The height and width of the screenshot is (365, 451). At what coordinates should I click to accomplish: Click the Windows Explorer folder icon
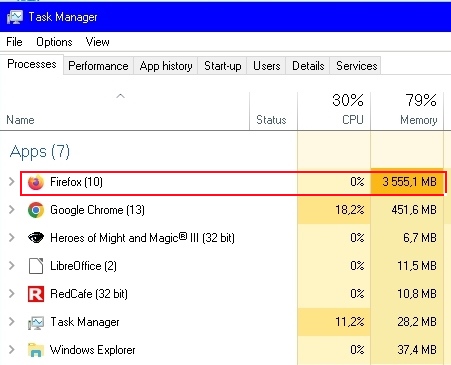point(36,350)
